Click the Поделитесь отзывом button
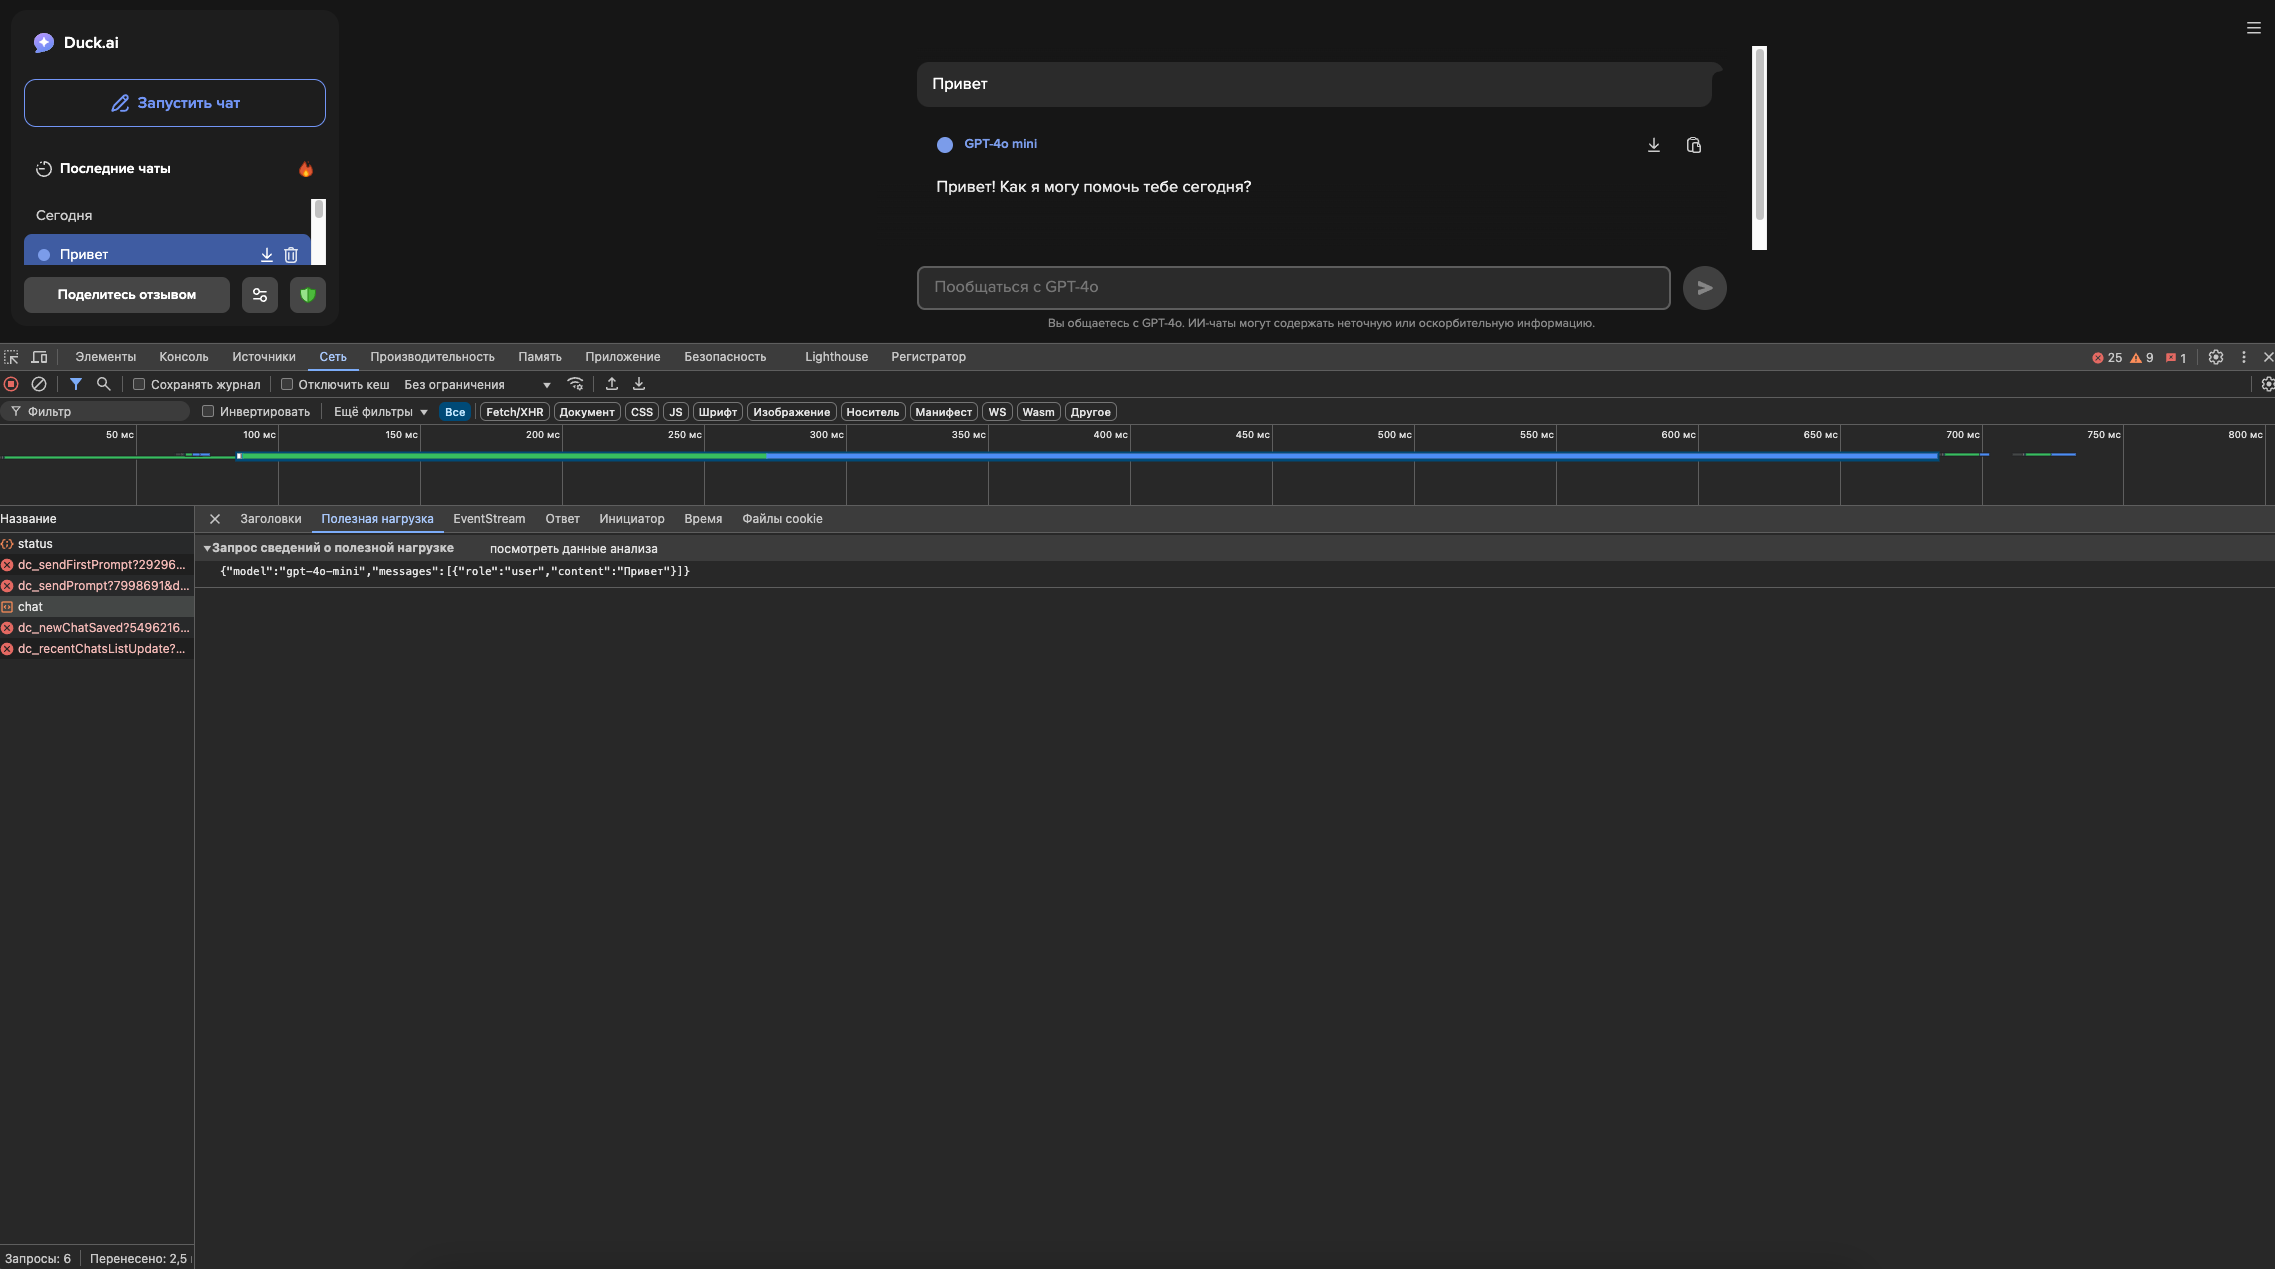Image resolution: width=2275 pixels, height=1269 pixels. 127,295
